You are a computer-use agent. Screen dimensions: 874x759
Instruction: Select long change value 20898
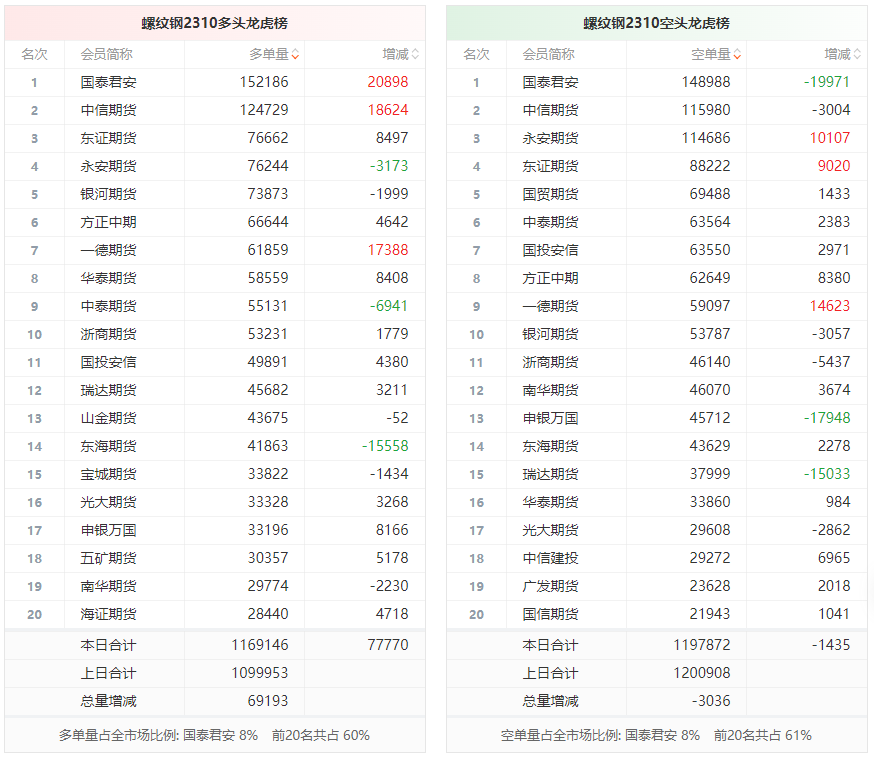point(388,82)
